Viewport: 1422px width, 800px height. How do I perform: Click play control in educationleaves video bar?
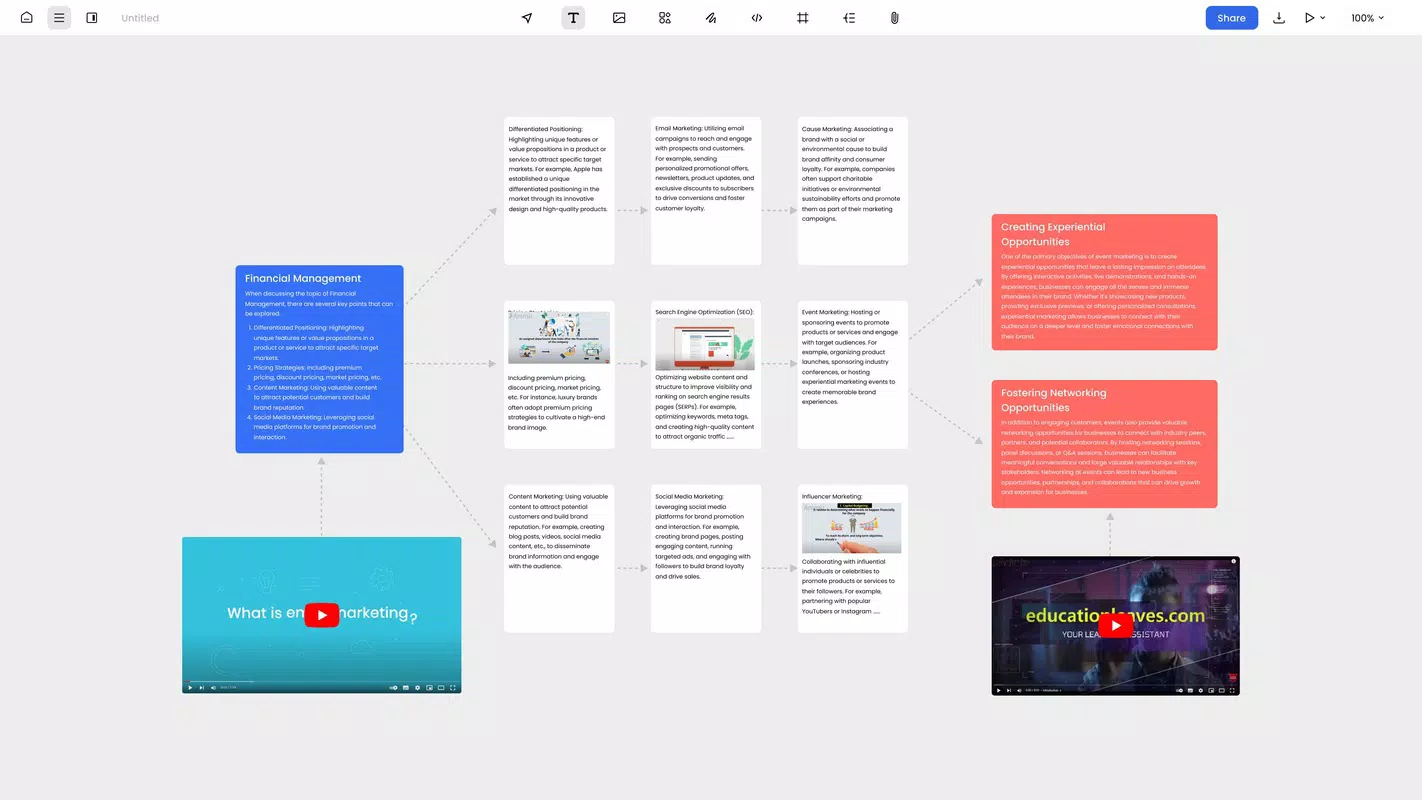coord(998,690)
